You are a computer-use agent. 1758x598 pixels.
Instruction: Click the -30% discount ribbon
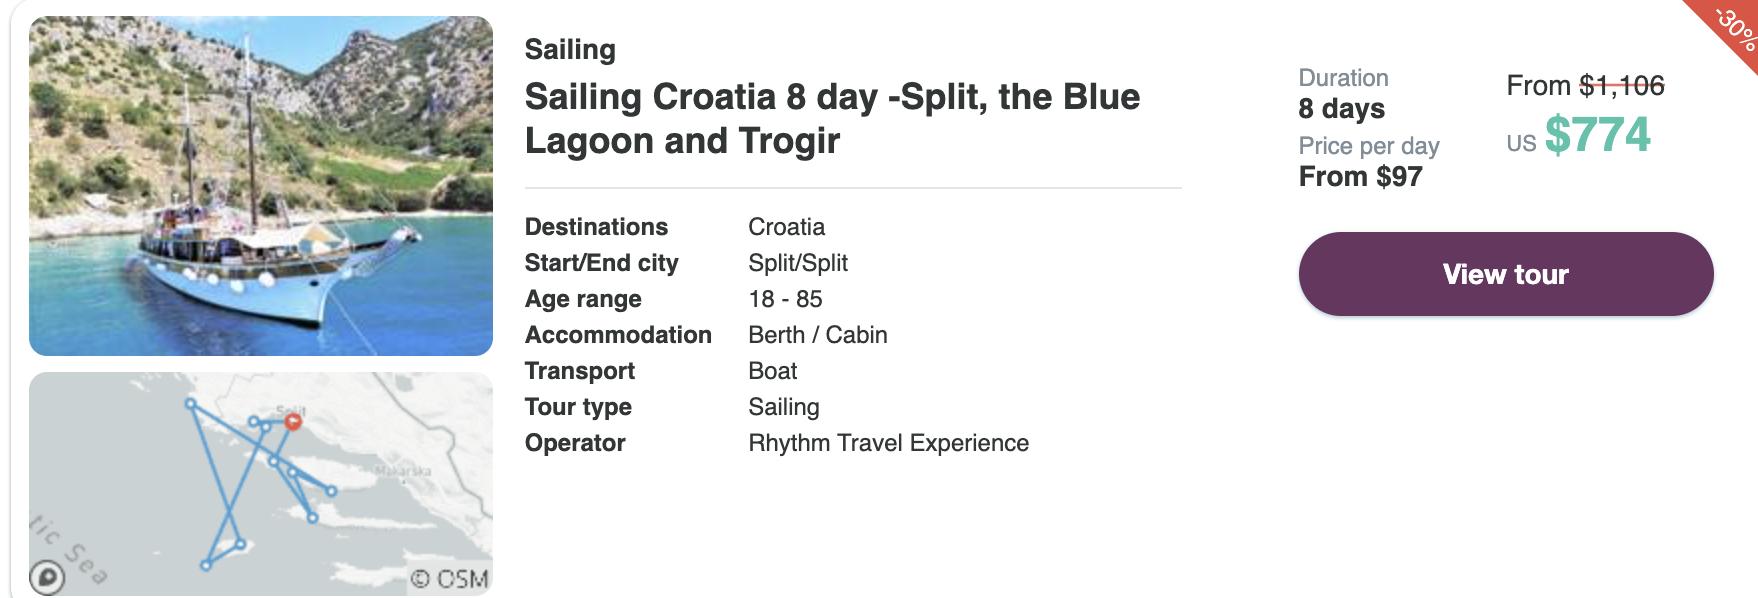coord(1728,30)
